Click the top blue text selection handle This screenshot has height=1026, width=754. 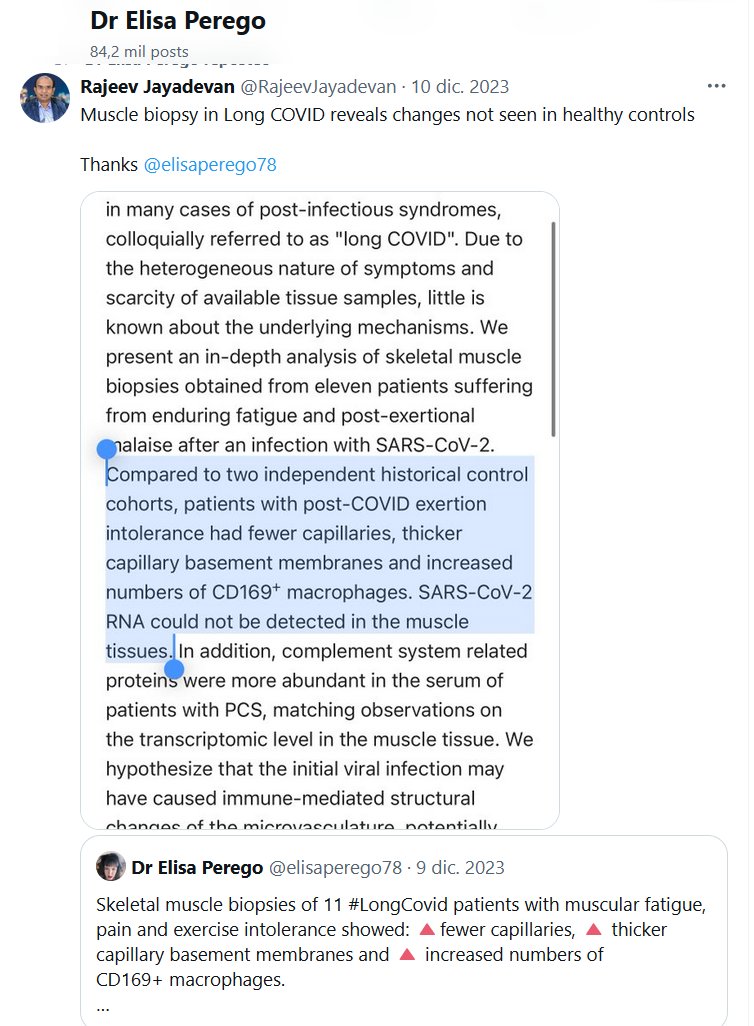click(x=107, y=450)
